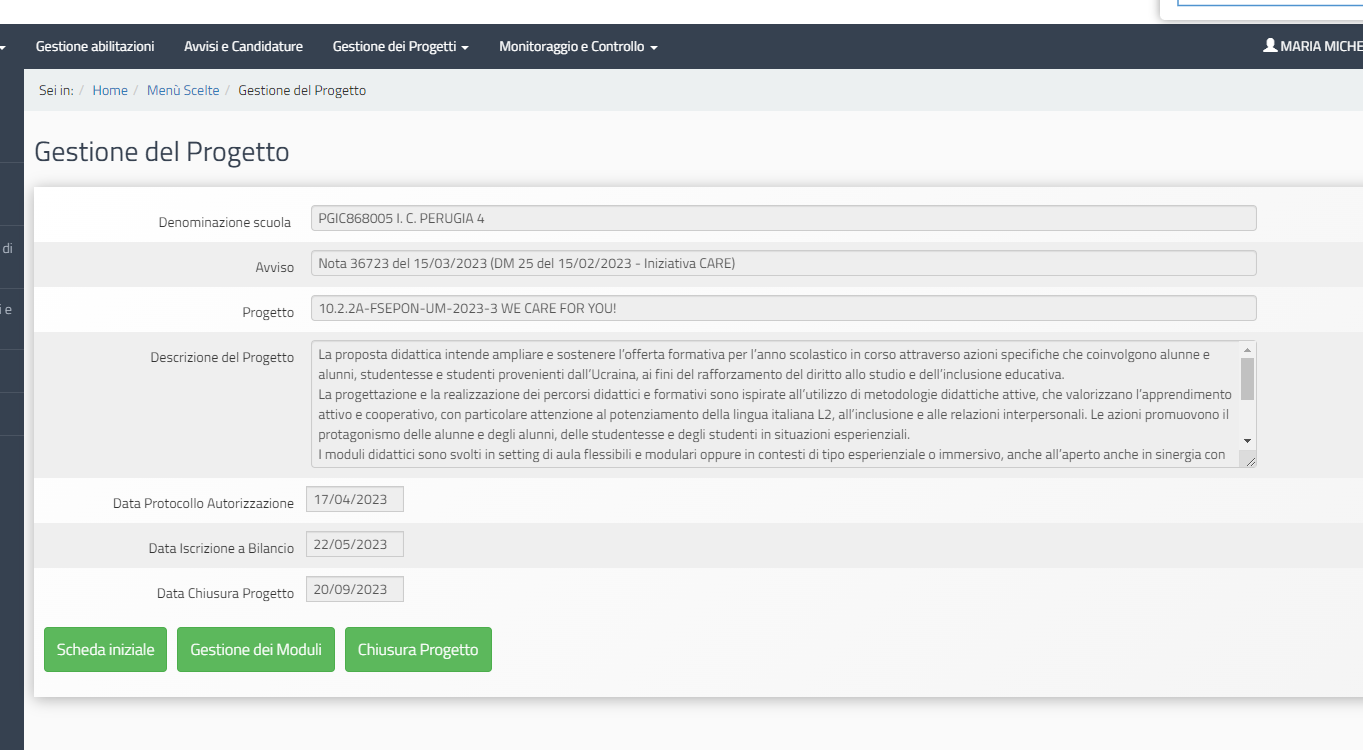Click the user profile icon for MARIA
Image resolution: width=1363 pixels, height=750 pixels.
point(1270,46)
